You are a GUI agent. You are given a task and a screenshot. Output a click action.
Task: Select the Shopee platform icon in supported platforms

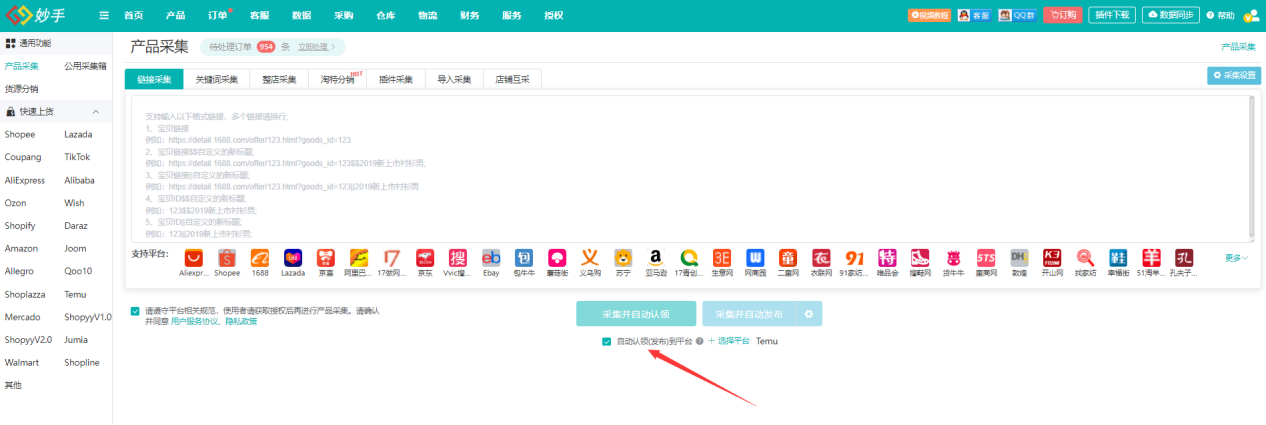point(226,258)
